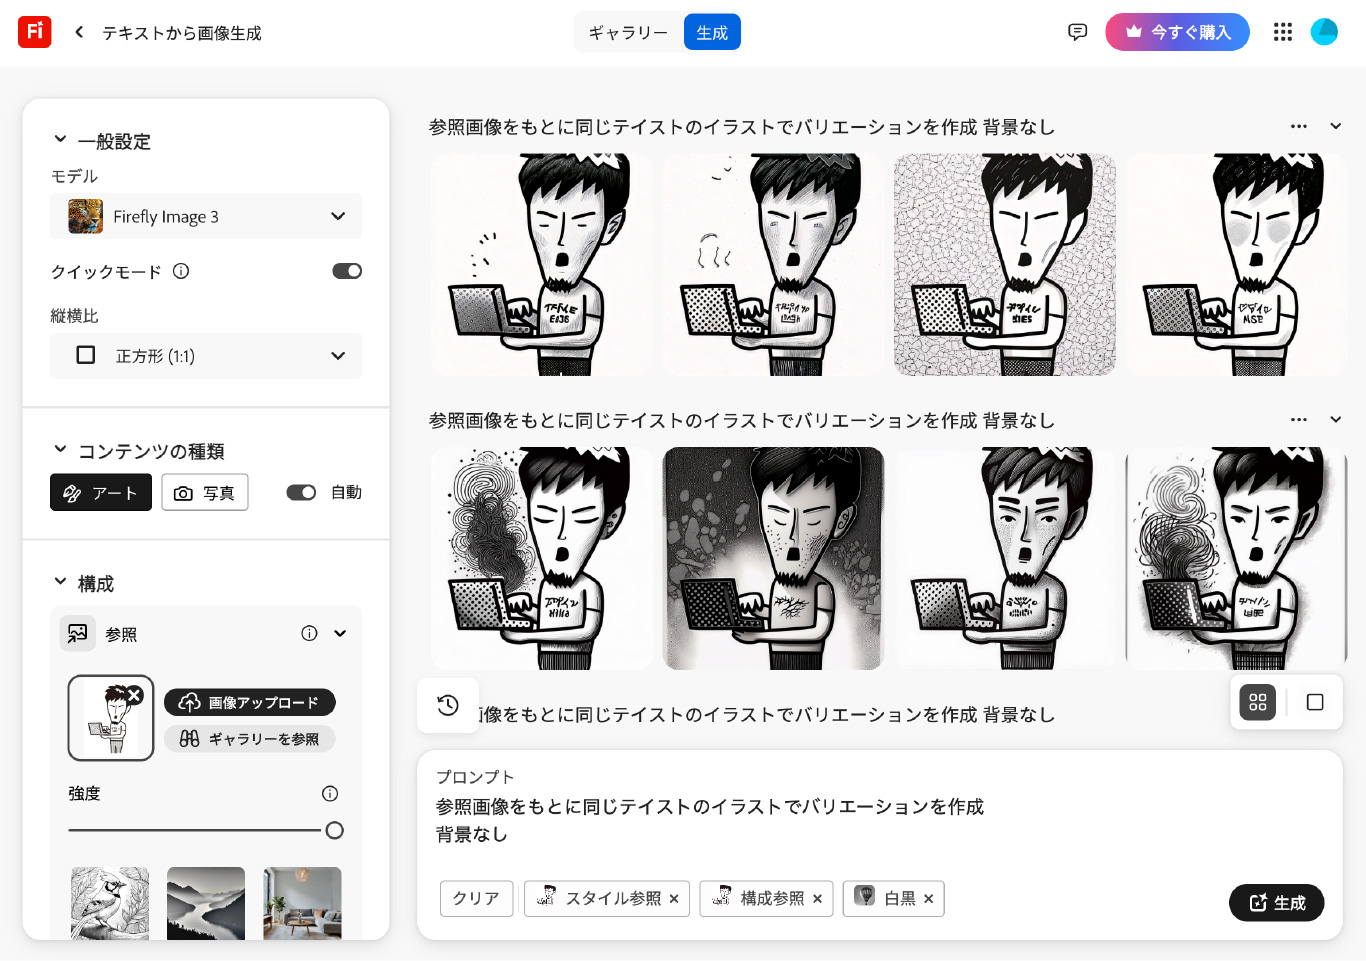Select the 写真 content type
The image size is (1366, 961).
[205, 493]
